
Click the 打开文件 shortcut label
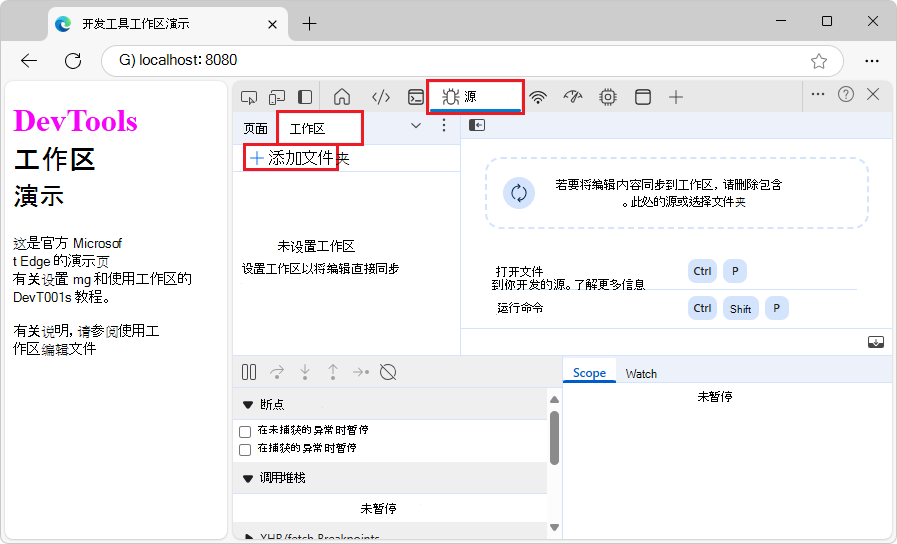pyautogui.click(x=519, y=271)
